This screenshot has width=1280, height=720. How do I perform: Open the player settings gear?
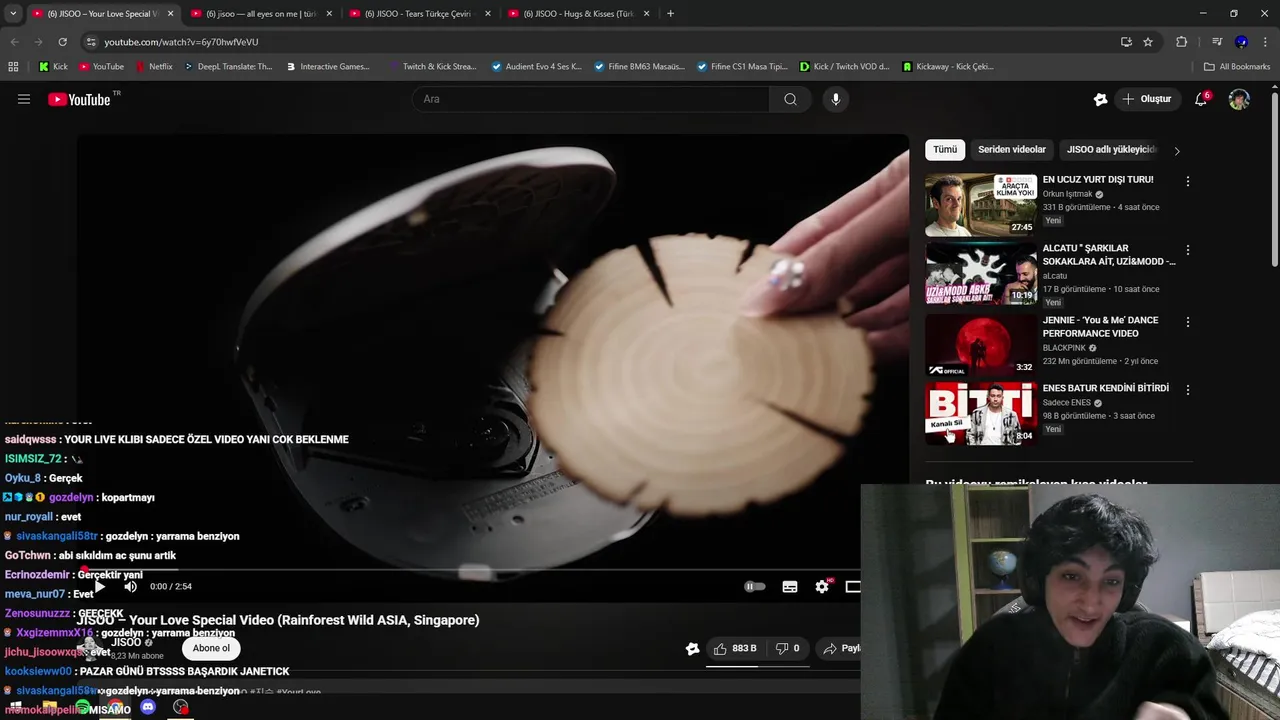[x=822, y=587]
